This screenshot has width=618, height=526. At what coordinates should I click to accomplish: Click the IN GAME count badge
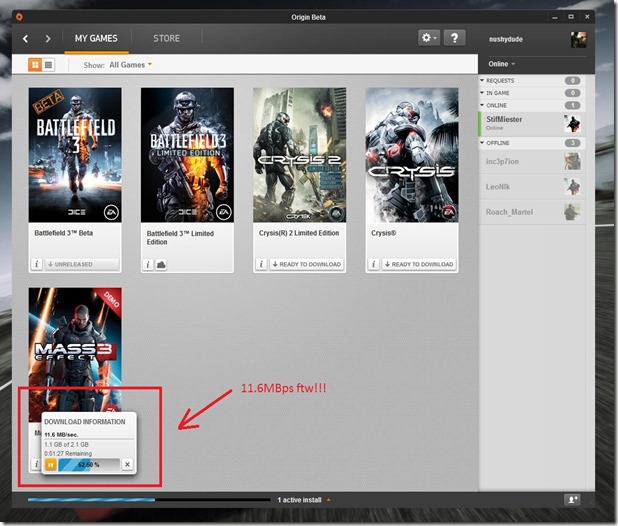(x=572, y=93)
